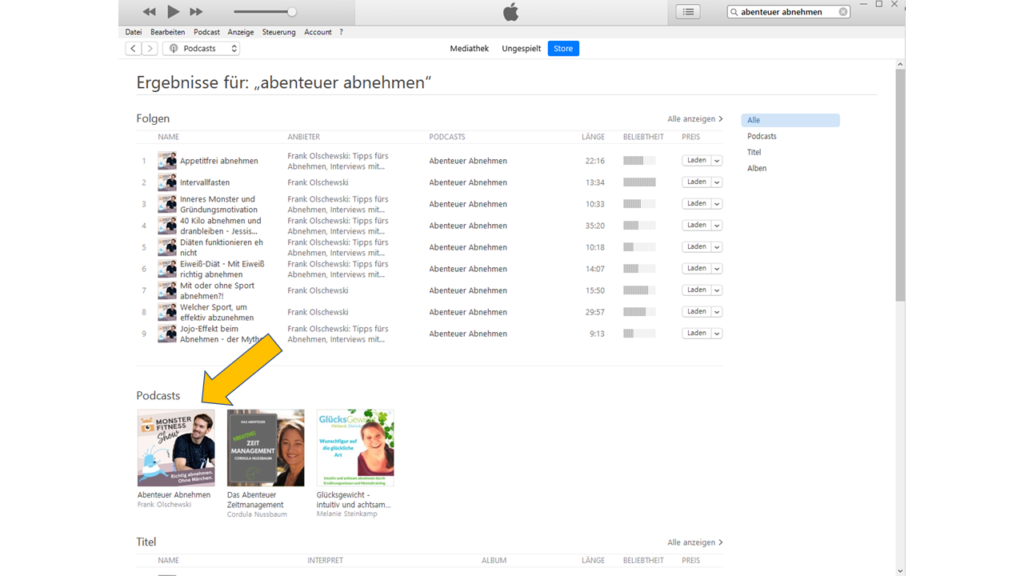Open Laden dropdown arrow for Welcher Sport episode
The width and height of the screenshot is (1024, 576).
[716, 312]
